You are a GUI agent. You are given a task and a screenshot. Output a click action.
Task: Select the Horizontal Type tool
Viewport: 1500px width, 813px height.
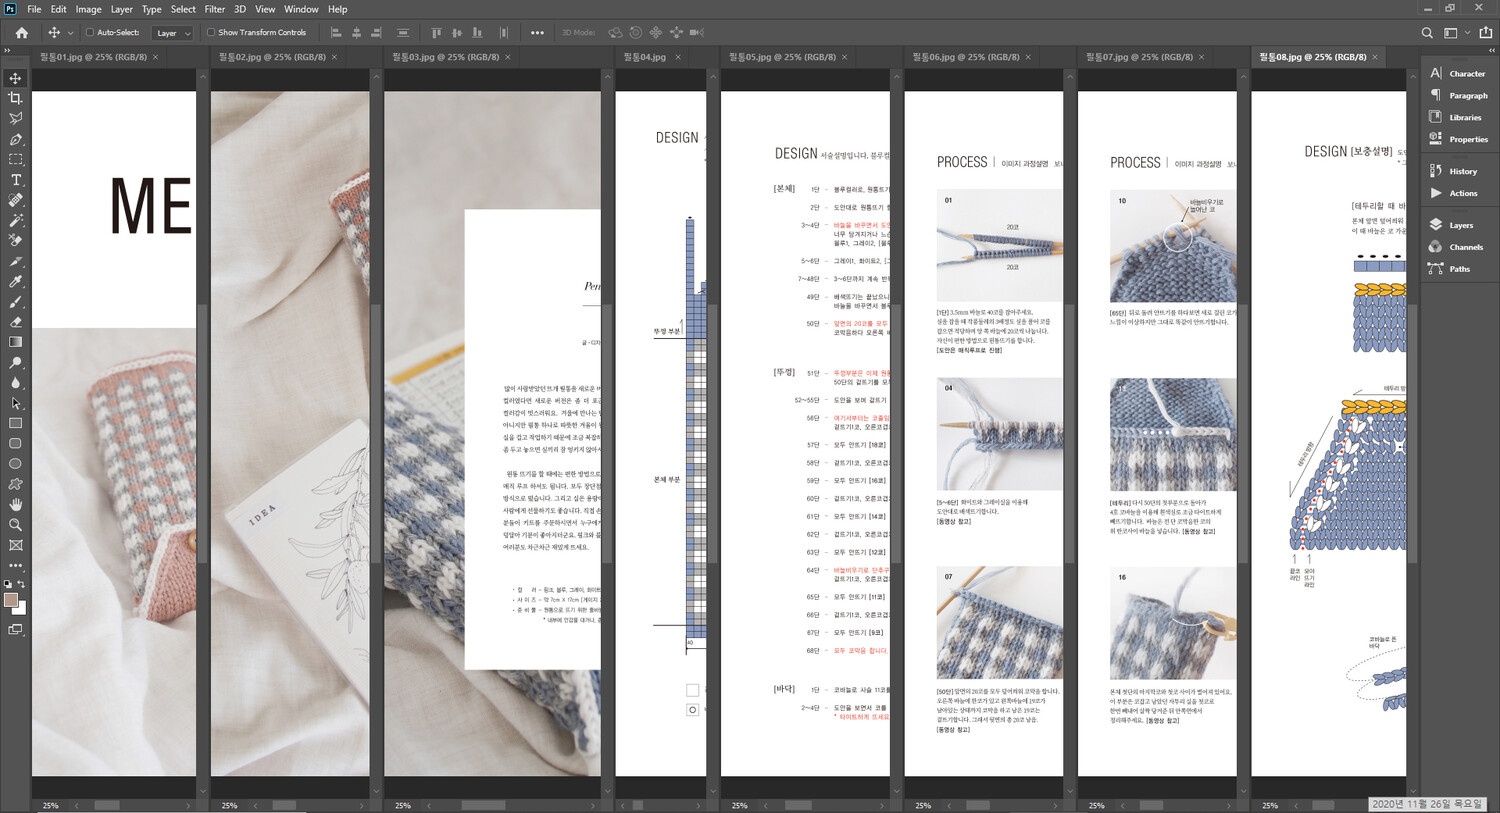[x=15, y=180]
